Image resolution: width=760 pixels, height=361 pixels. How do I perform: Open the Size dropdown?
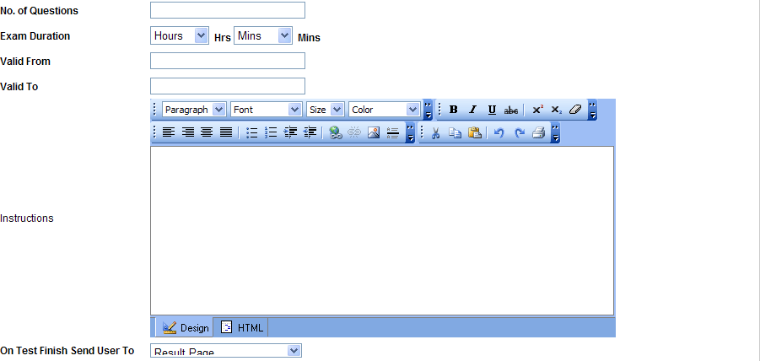pos(325,110)
